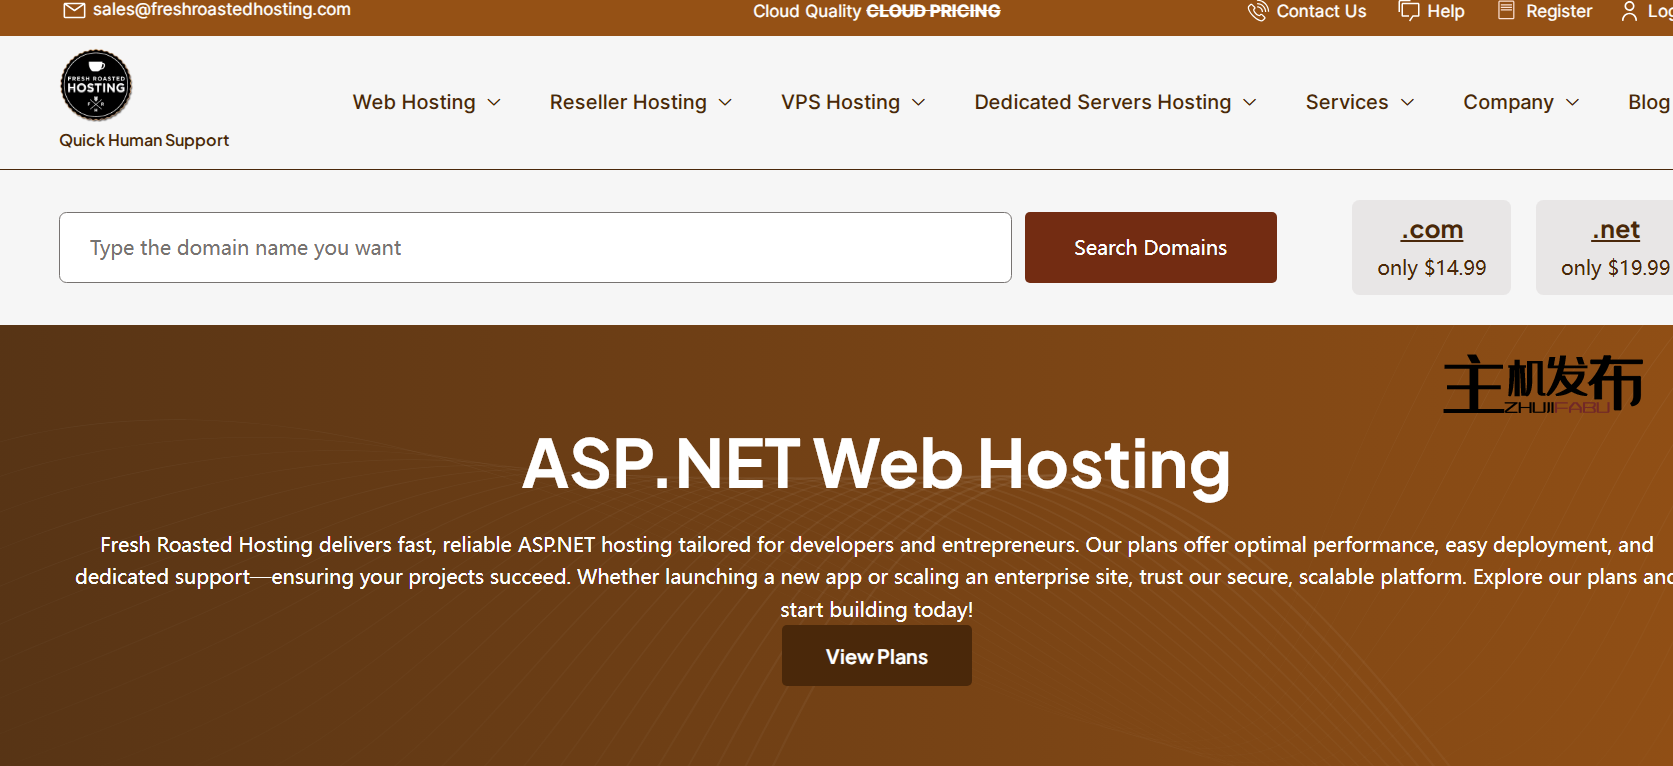The height and width of the screenshot is (766, 1673).
Task: Click the View Plans button
Action: 876,656
